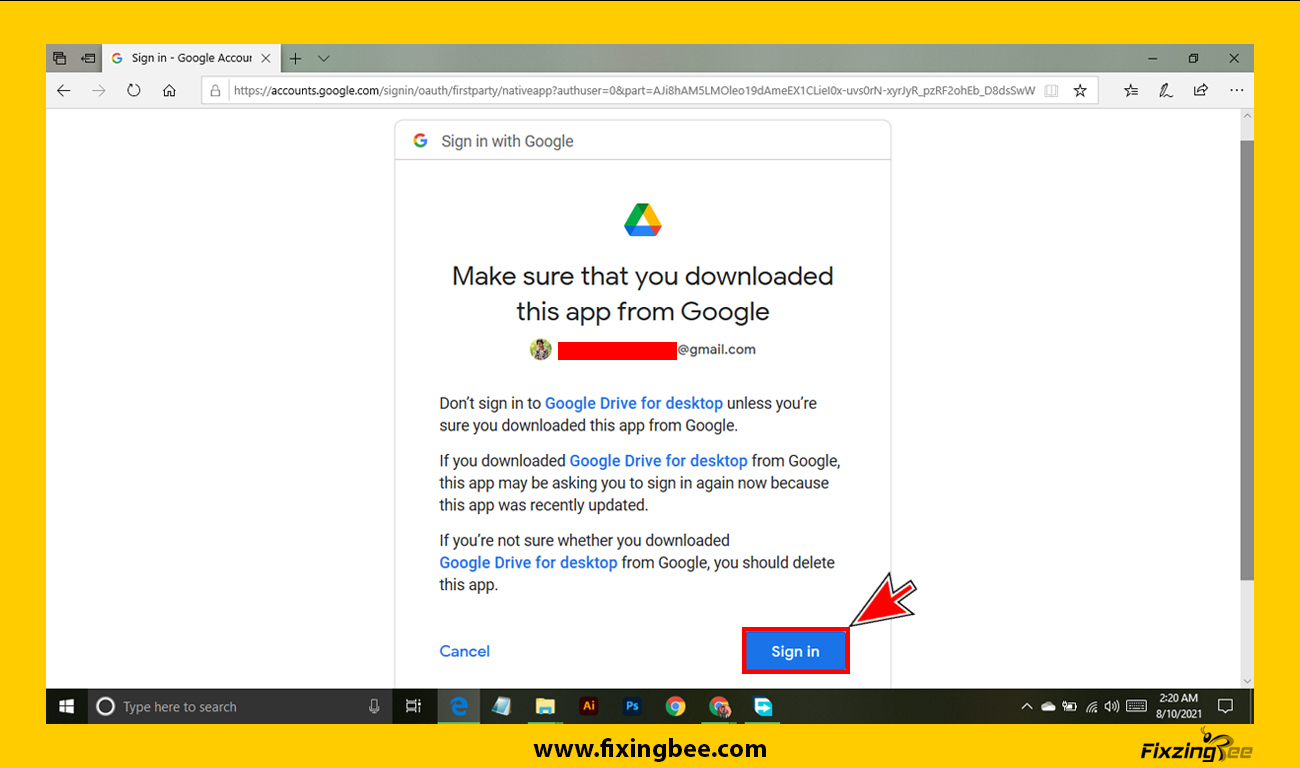Open reading view book icon in address bar
Viewport: 1300px width, 768px height.
click(1051, 91)
